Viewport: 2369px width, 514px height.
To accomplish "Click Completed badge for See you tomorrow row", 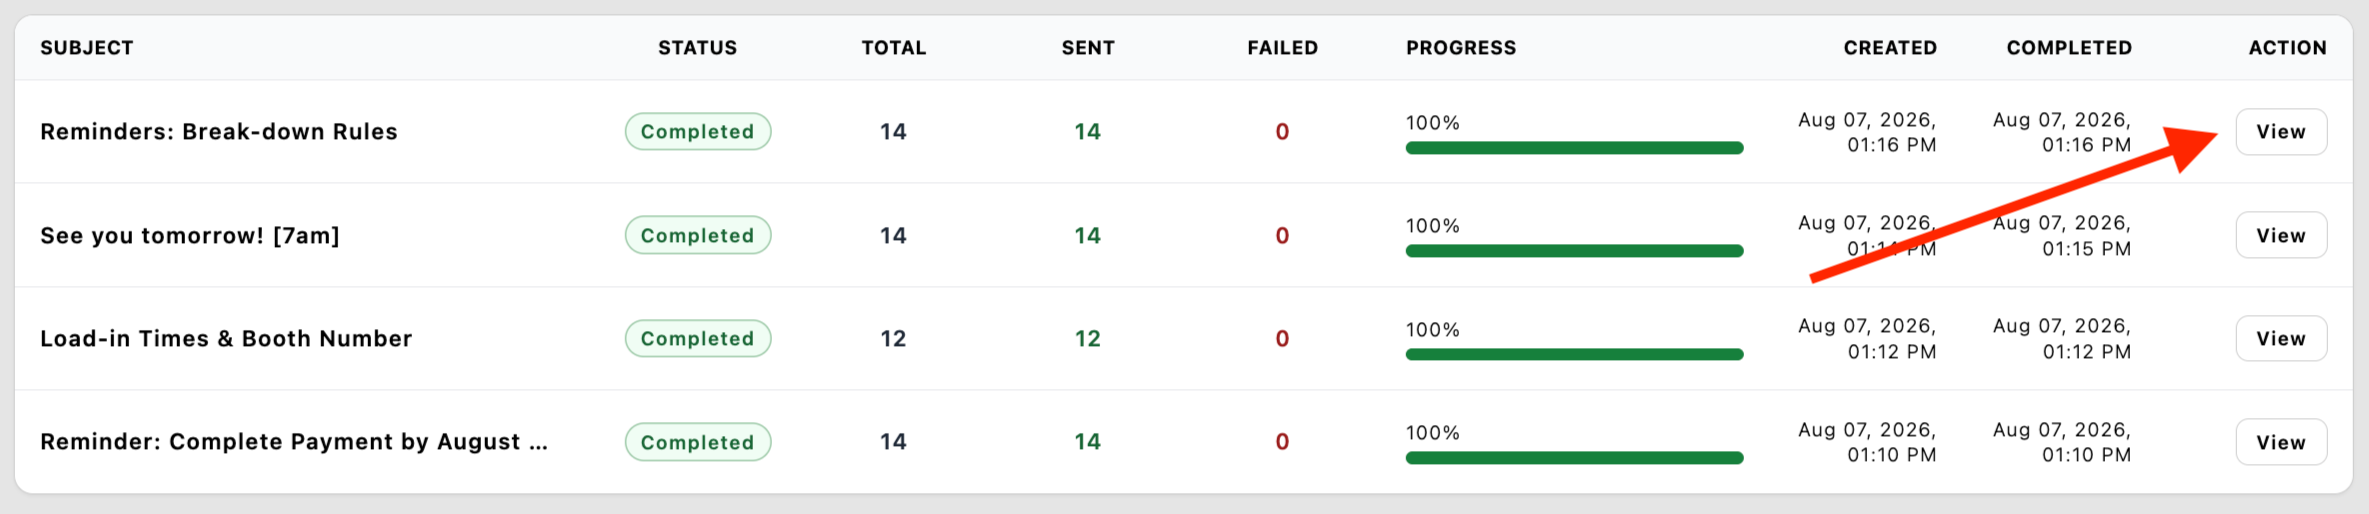I will coord(698,235).
